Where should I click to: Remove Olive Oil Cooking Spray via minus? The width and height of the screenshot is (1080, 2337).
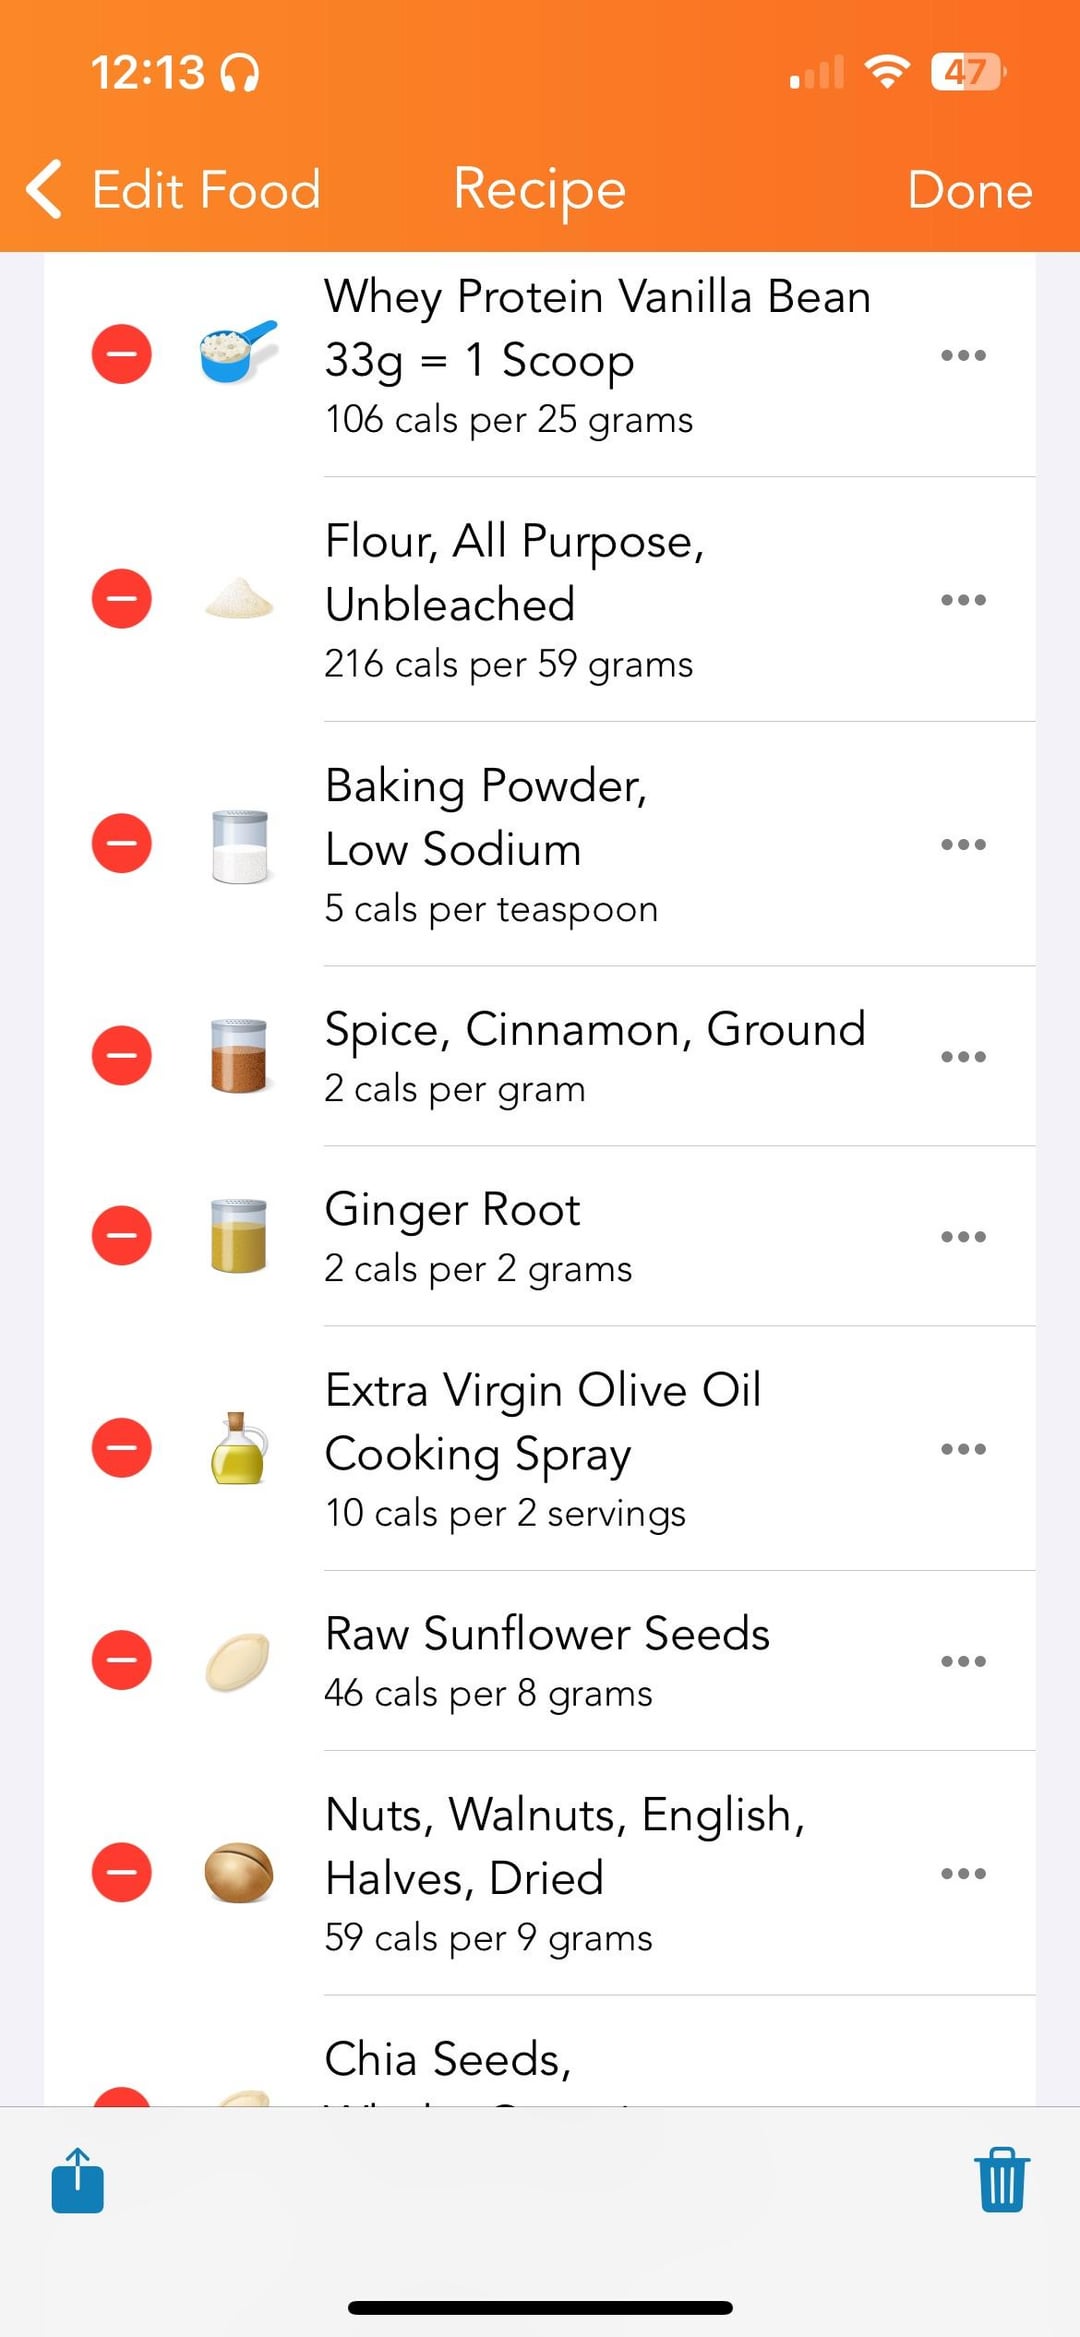click(x=122, y=1448)
